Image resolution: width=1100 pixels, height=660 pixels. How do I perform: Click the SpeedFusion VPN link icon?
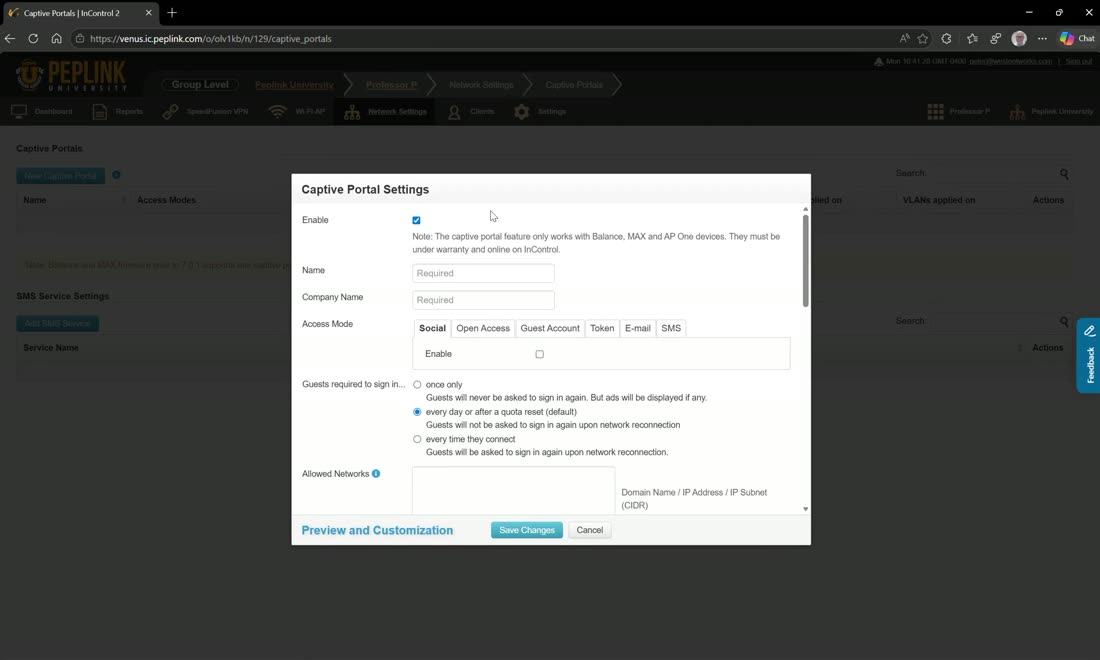coord(170,112)
